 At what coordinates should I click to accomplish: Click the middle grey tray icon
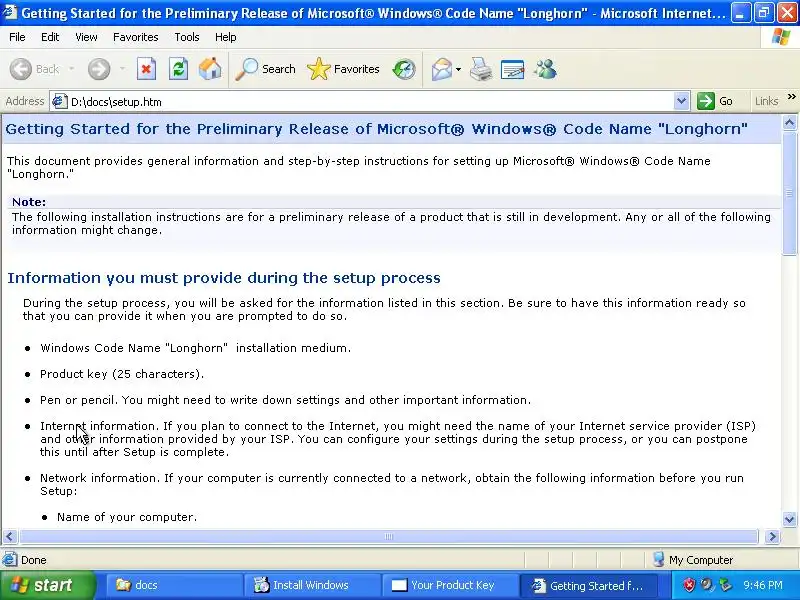(707, 585)
